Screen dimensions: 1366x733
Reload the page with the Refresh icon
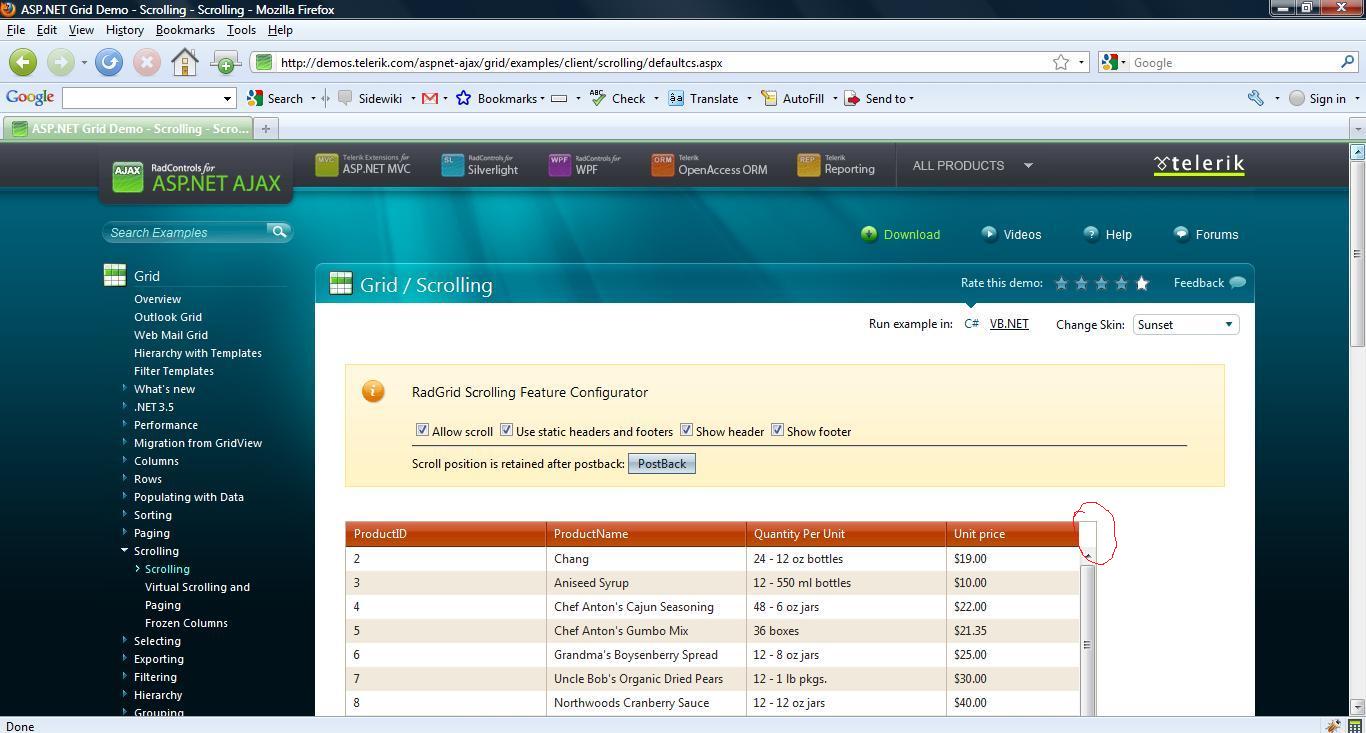(109, 62)
